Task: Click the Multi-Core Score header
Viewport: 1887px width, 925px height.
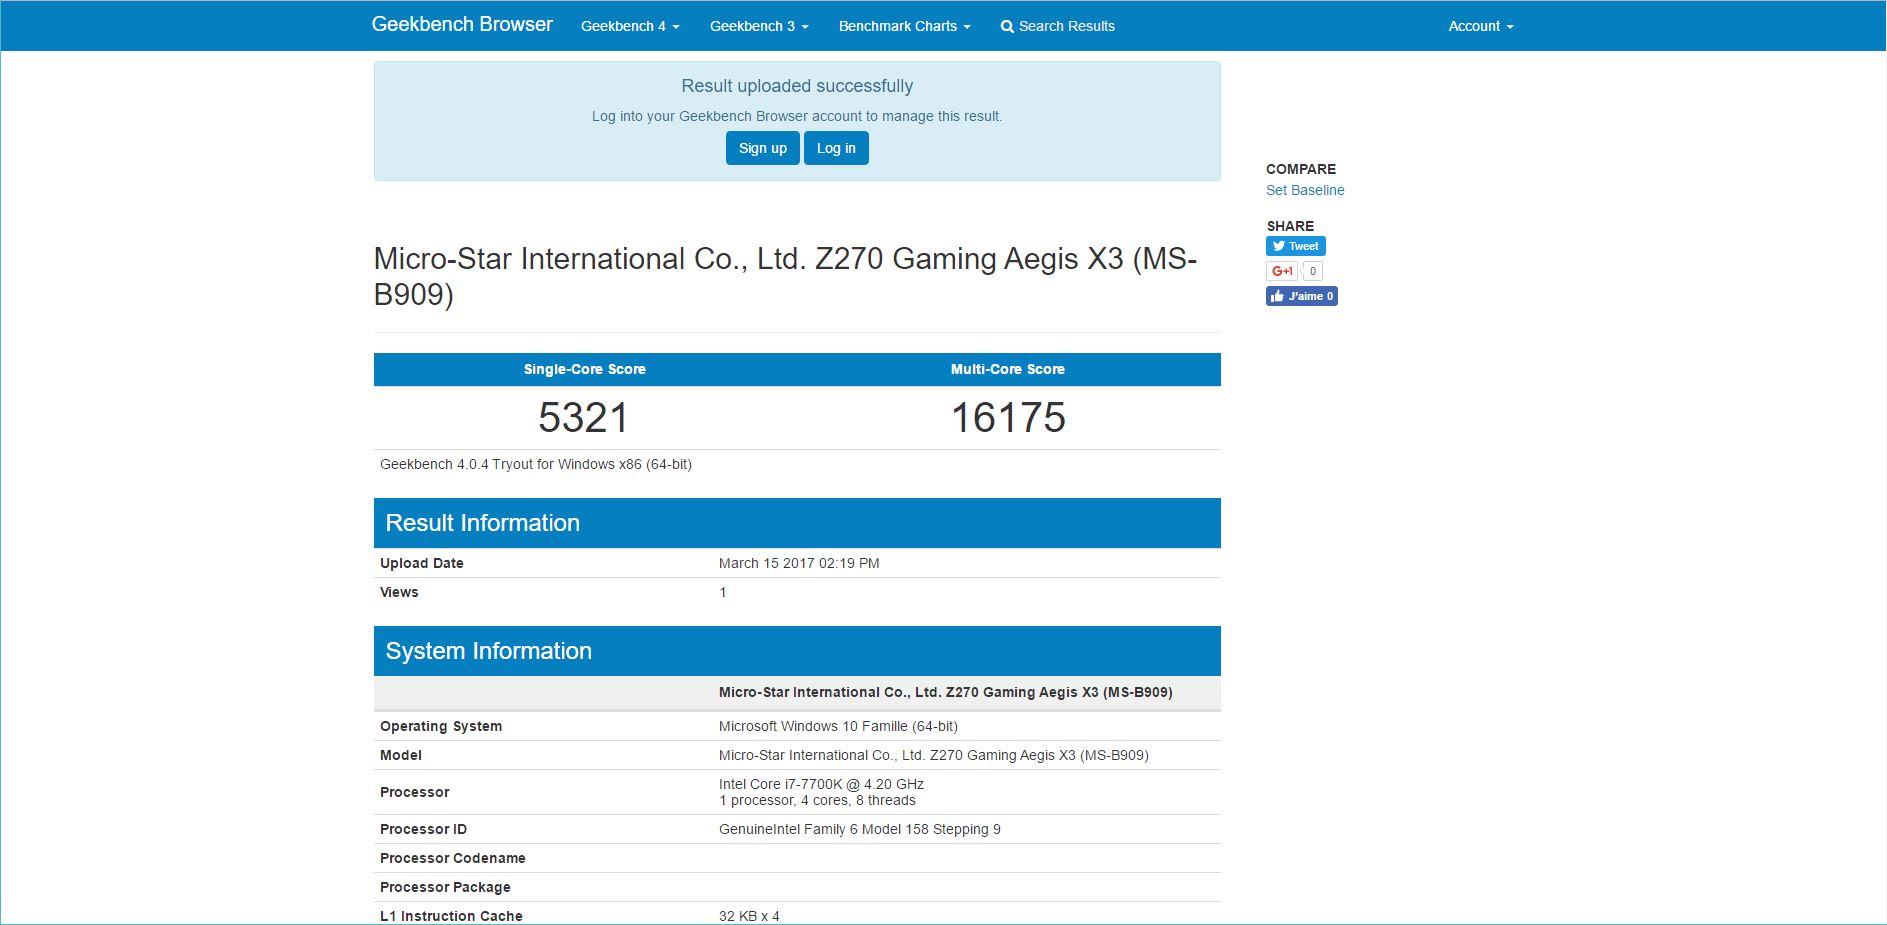Action: coord(1008,369)
